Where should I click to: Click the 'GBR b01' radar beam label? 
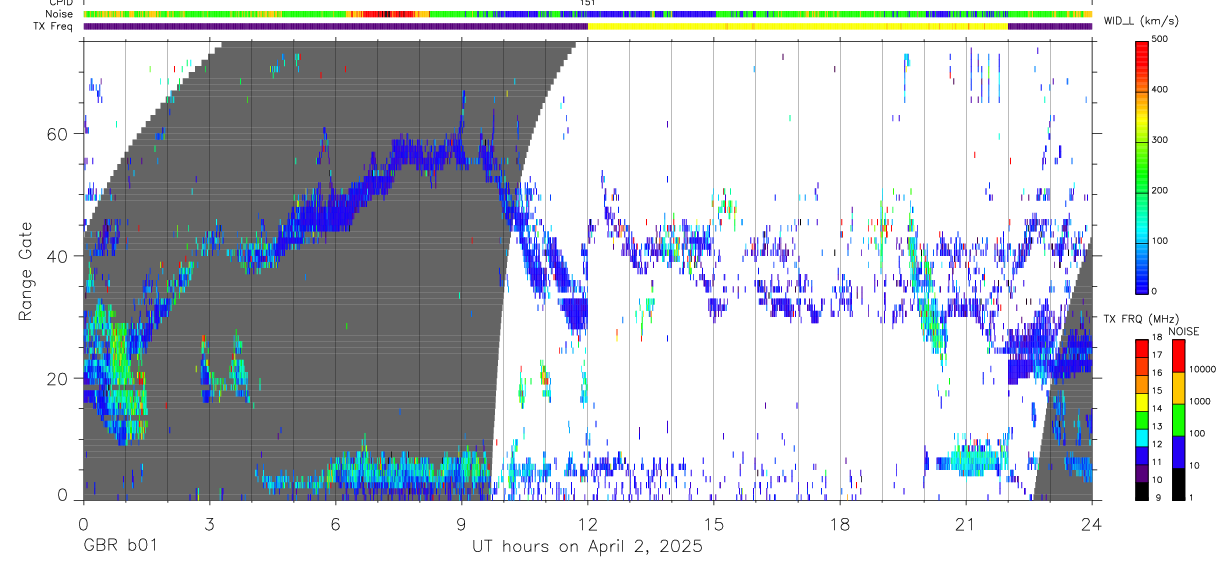pyautogui.click(x=120, y=546)
